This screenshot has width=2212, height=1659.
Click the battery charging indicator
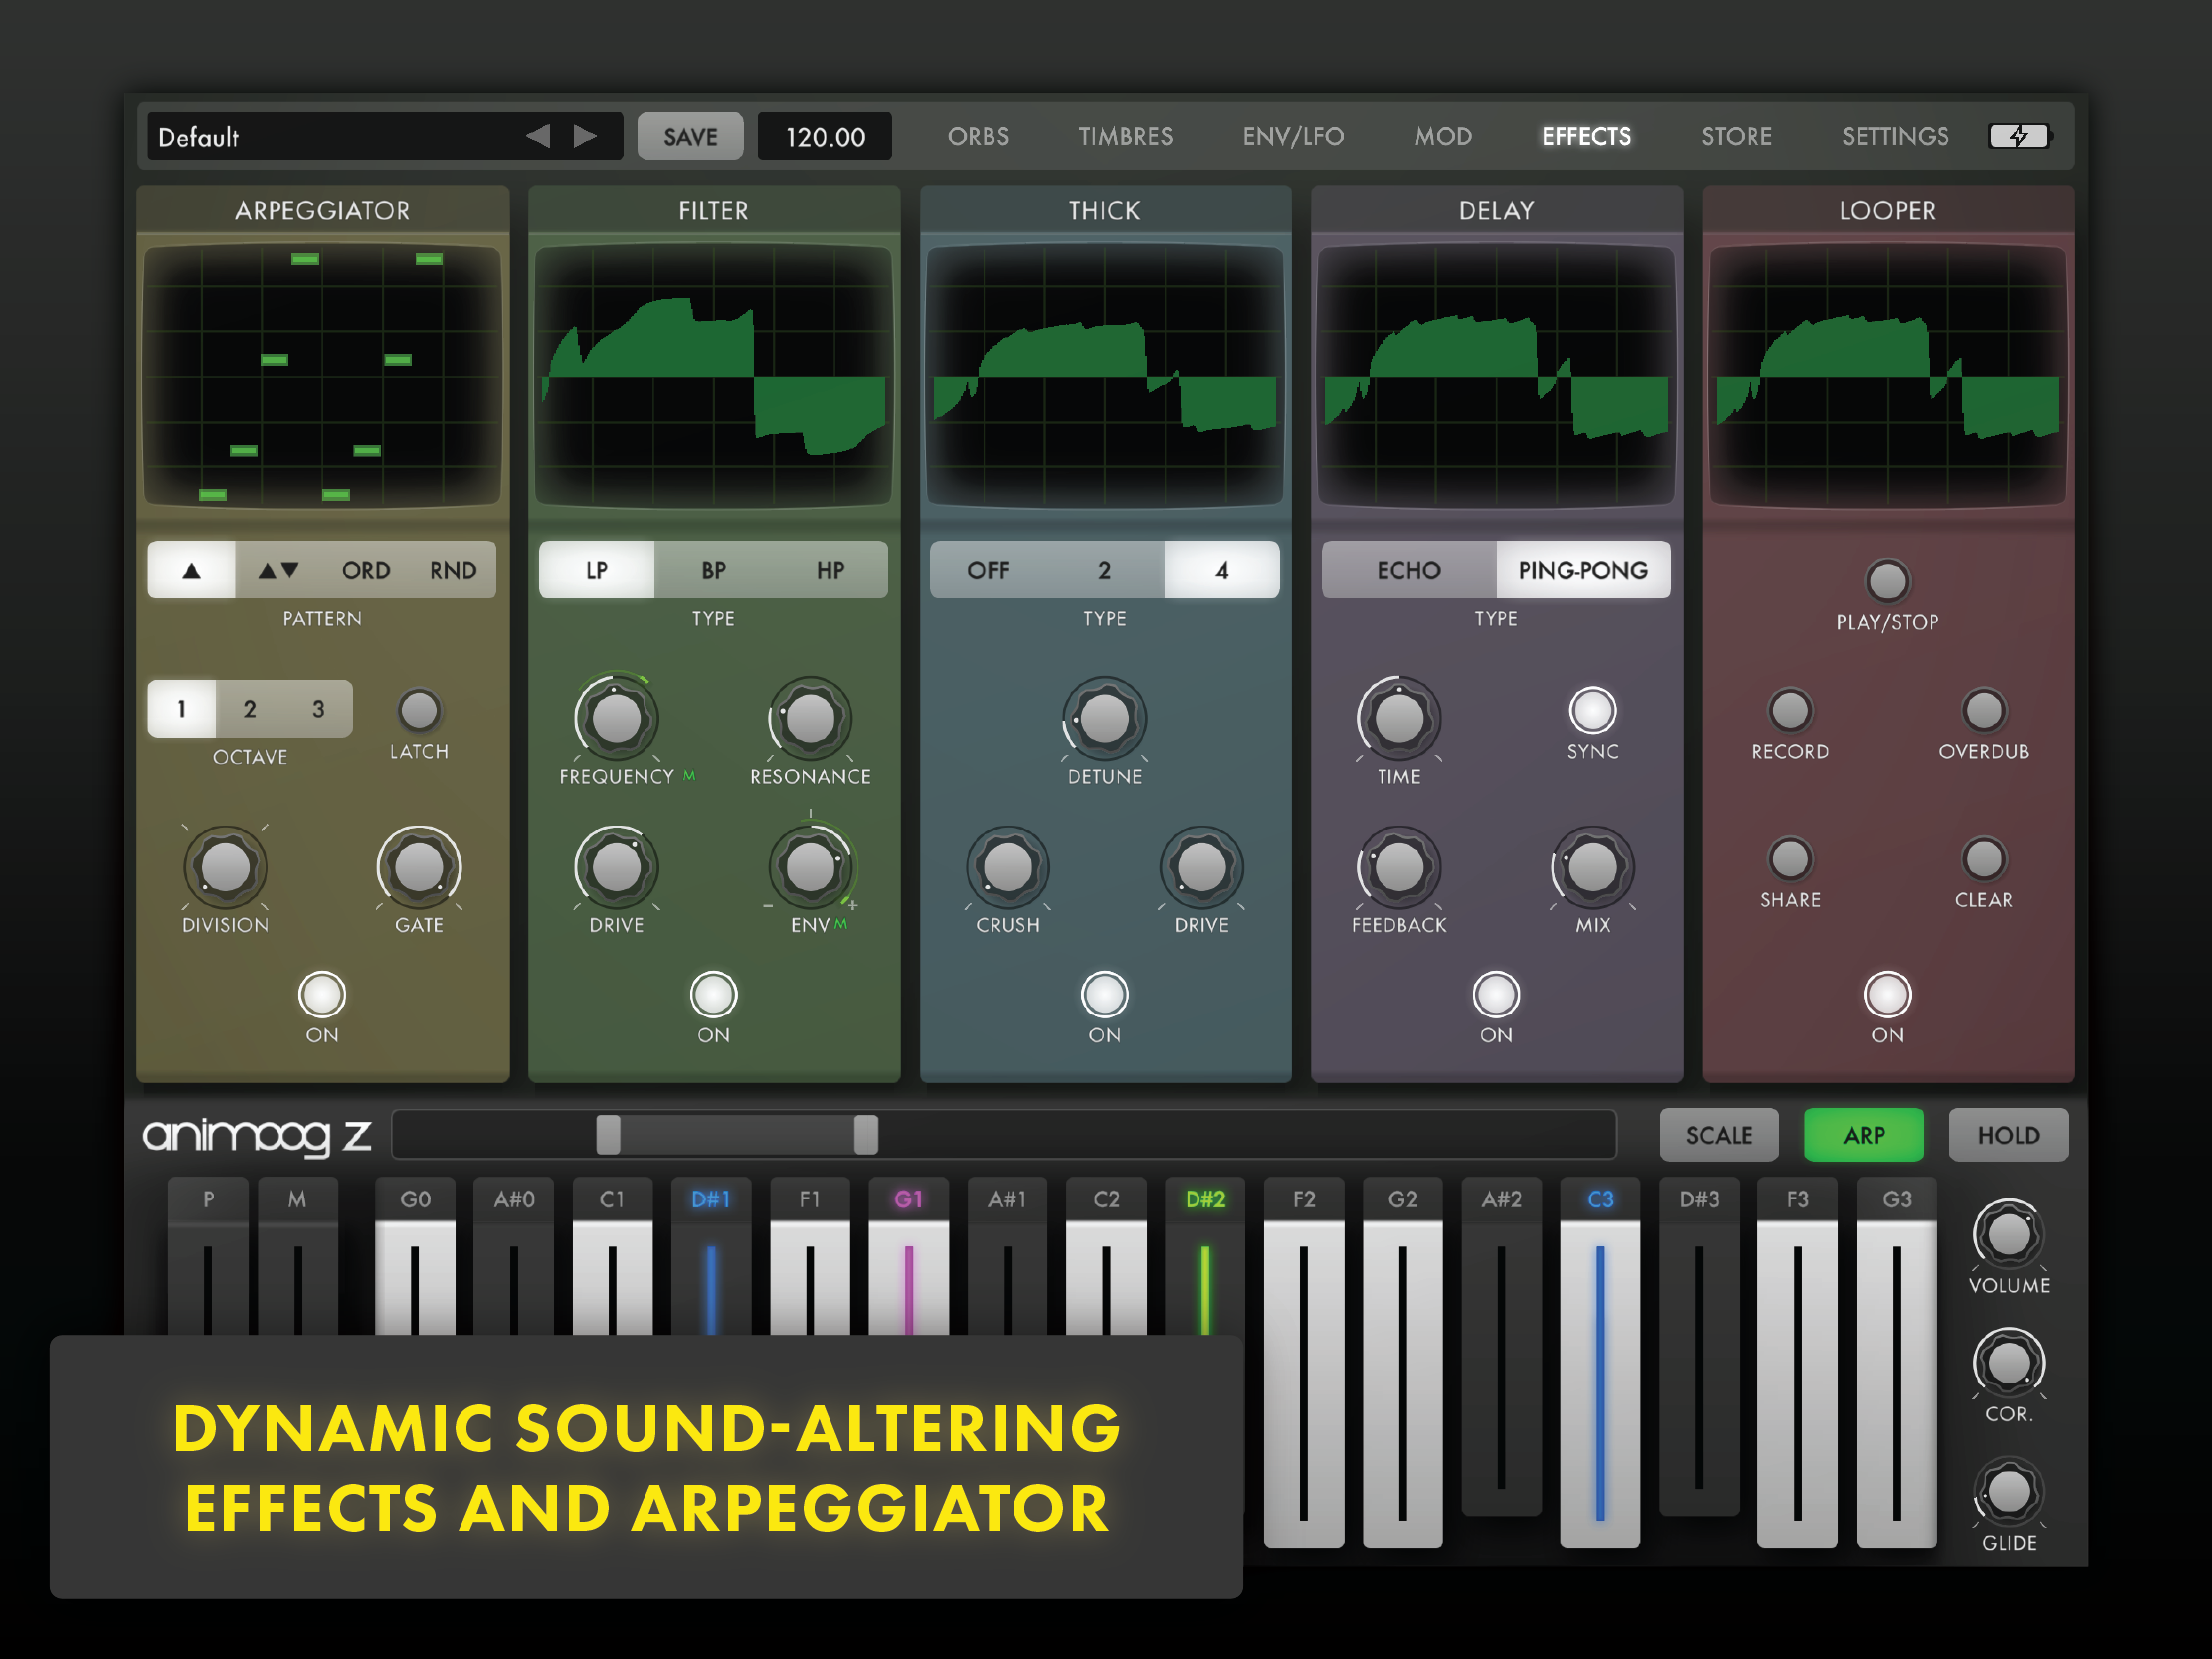pos(2018,136)
